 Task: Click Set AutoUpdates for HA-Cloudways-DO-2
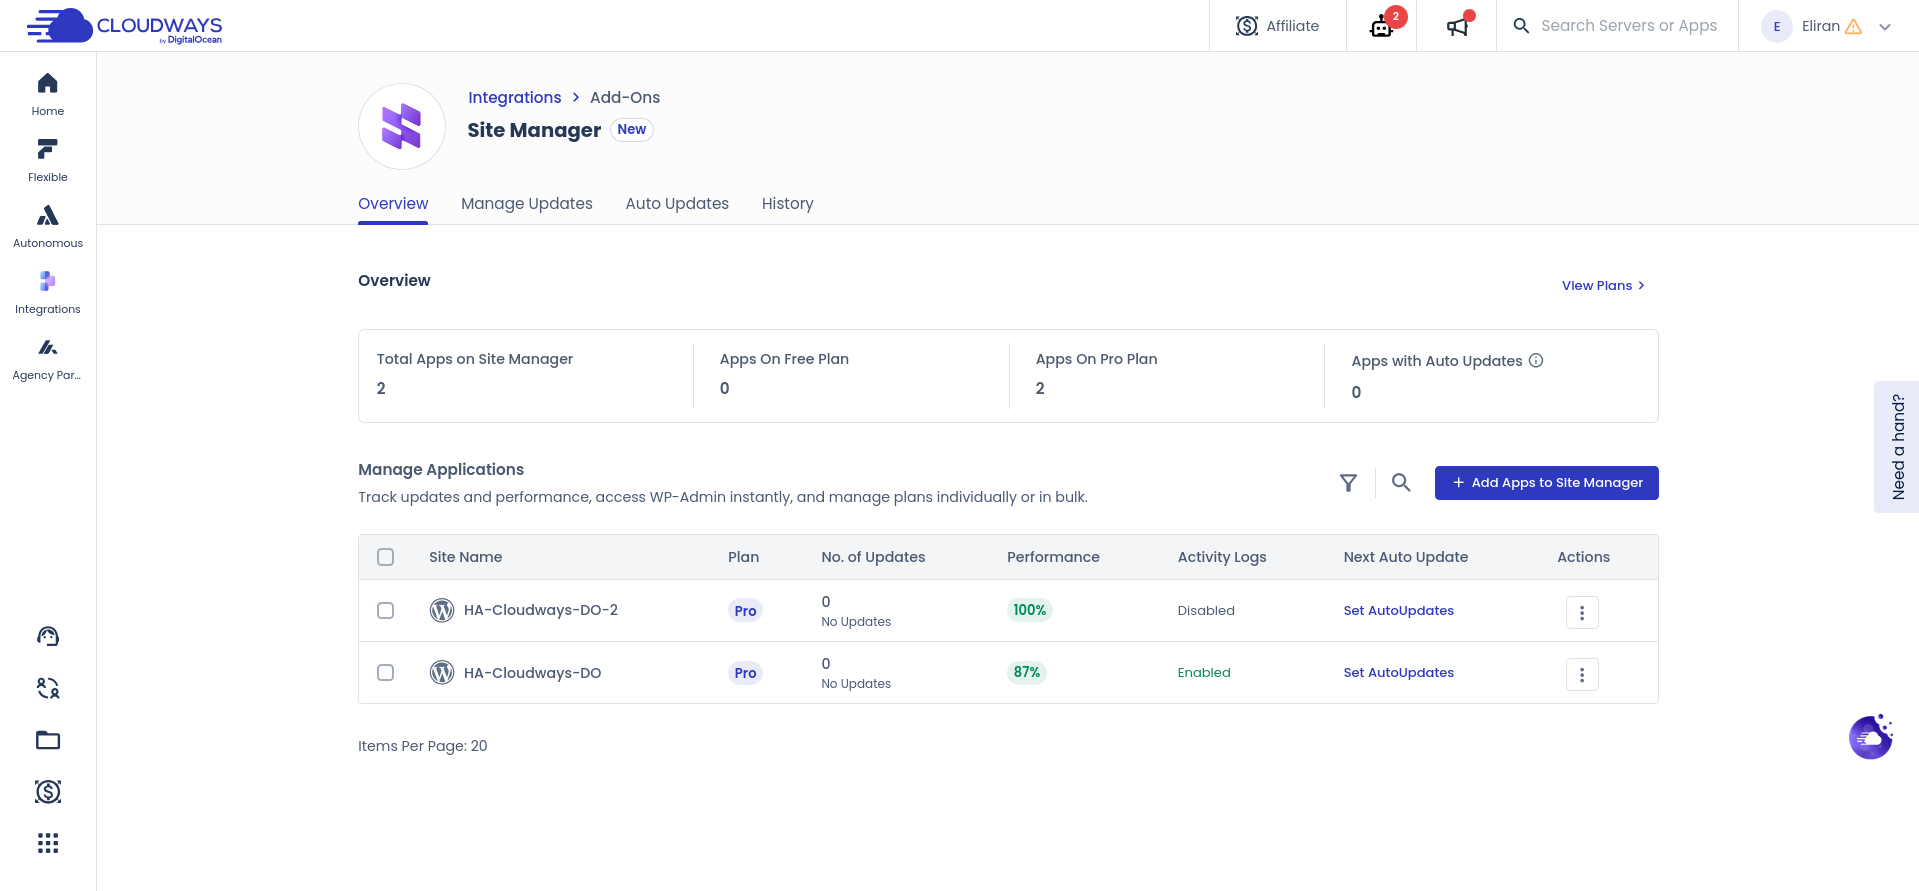pyautogui.click(x=1398, y=611)
